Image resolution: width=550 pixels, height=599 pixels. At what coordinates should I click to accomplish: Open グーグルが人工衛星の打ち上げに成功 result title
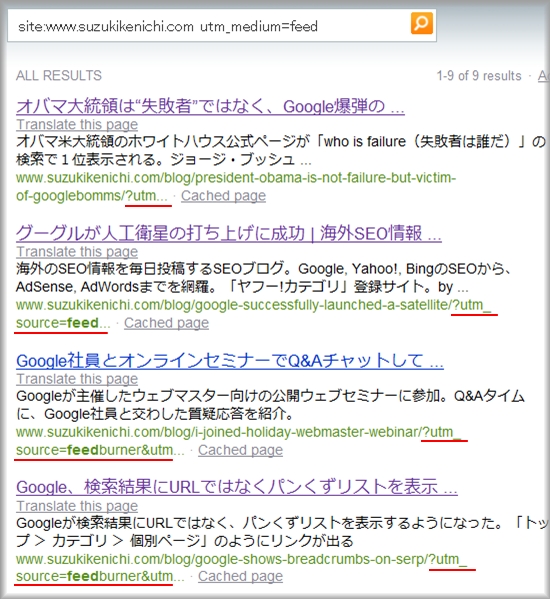(x=229, y=233)
